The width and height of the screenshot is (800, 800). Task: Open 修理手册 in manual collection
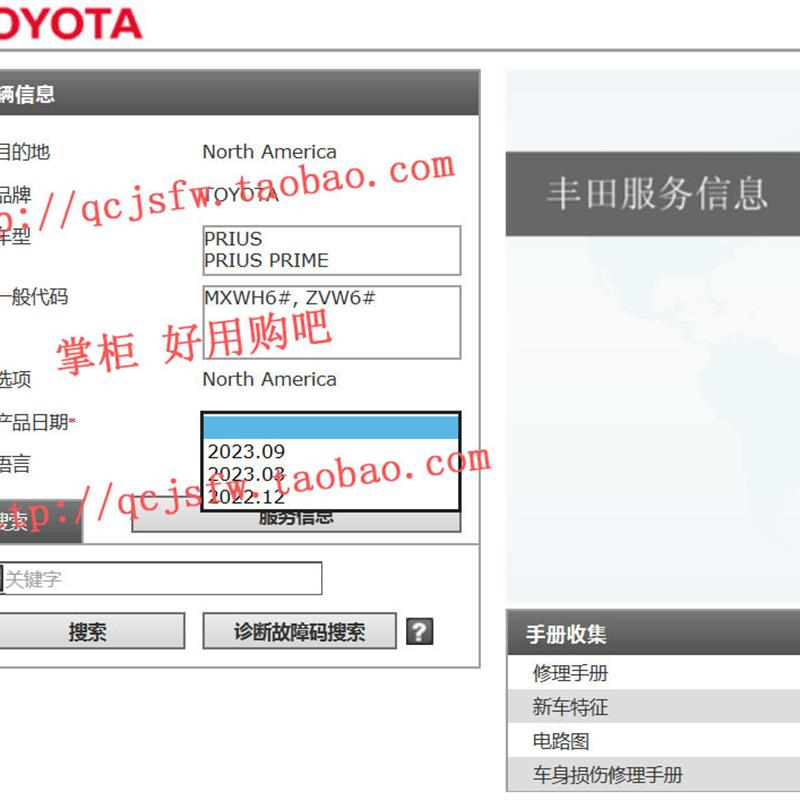tap(654, 672)
